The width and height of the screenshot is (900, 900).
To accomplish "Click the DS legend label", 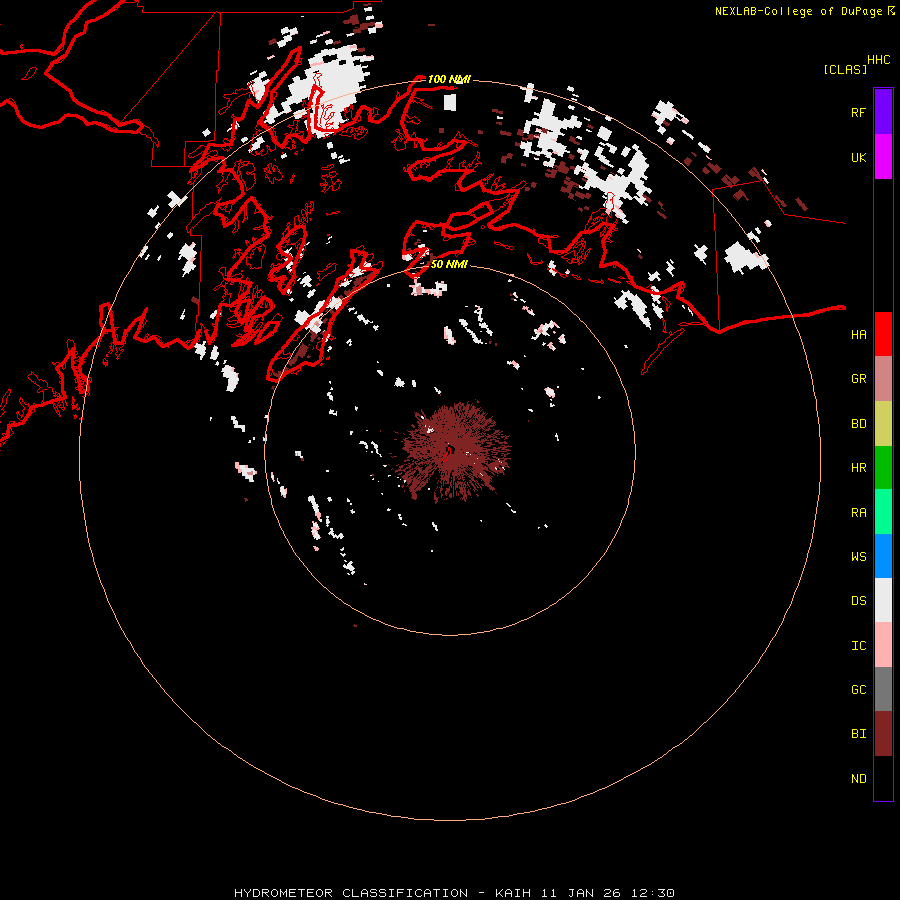I will (x=858, y=601).
